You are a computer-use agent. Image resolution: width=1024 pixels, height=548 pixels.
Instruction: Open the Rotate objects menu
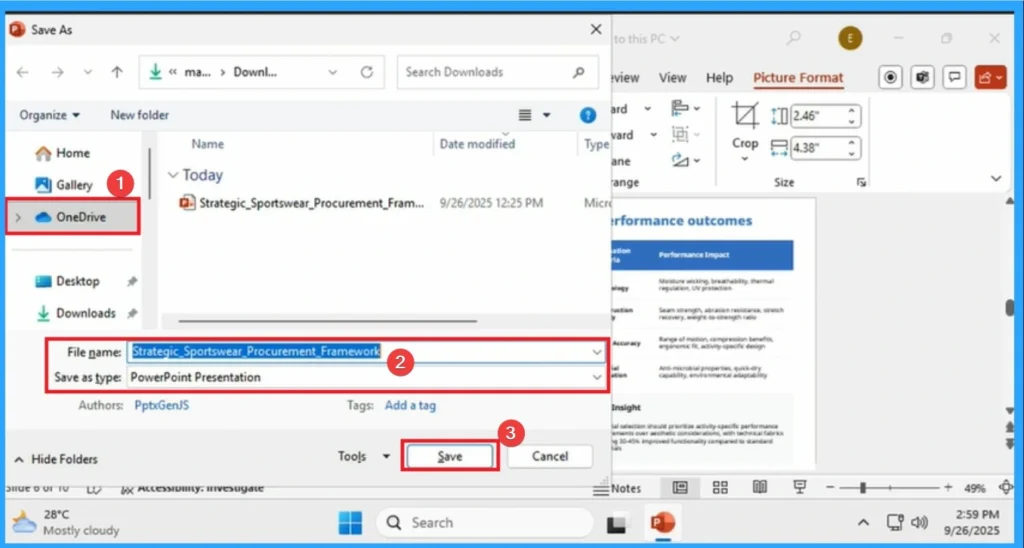[x=685, y=160]
